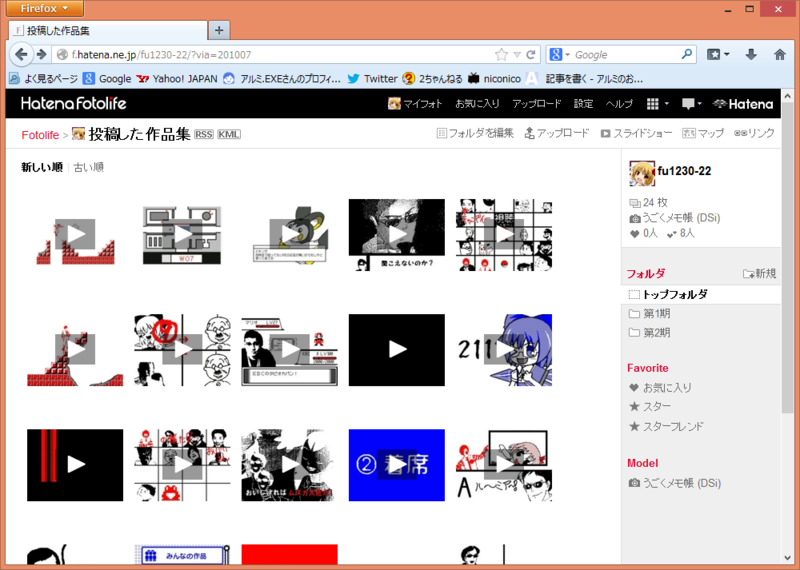The height and width of the screenshot is (570, 800).
Task: Open the W07 building thumbnail
Action: (182, 235)
